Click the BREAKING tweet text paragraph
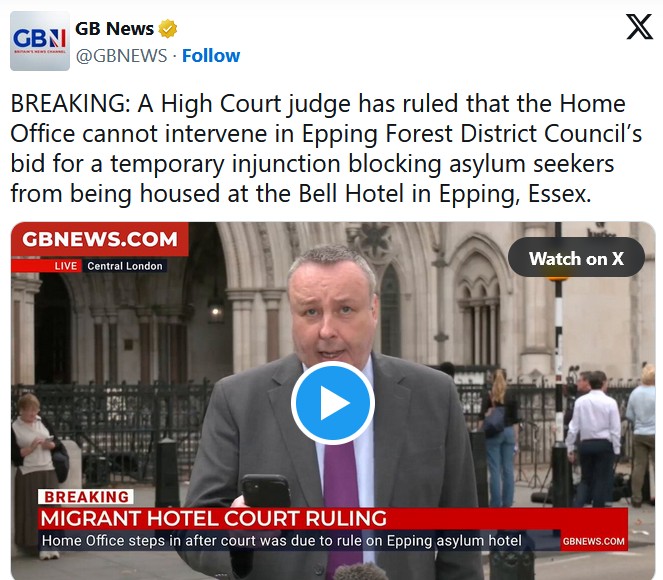 326,149
